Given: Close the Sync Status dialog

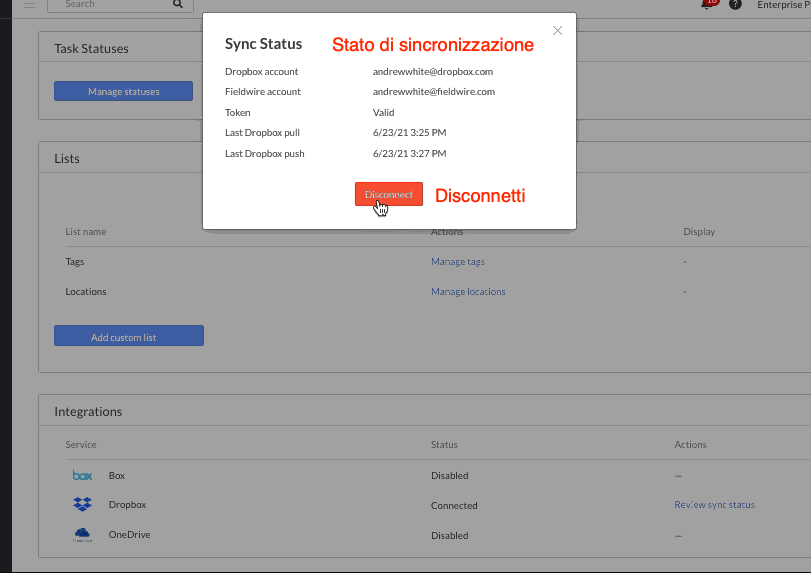Looking at the screenshot, I should point(557,31).
